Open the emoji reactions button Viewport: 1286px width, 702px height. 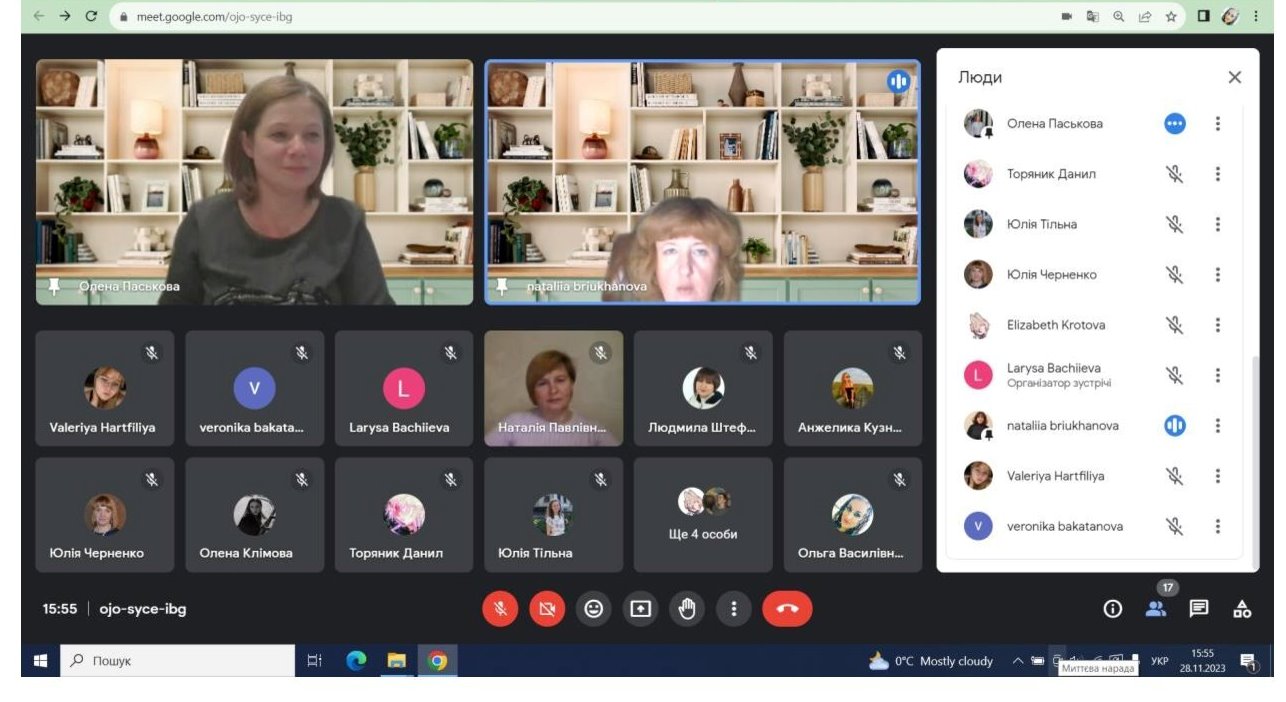594,608
